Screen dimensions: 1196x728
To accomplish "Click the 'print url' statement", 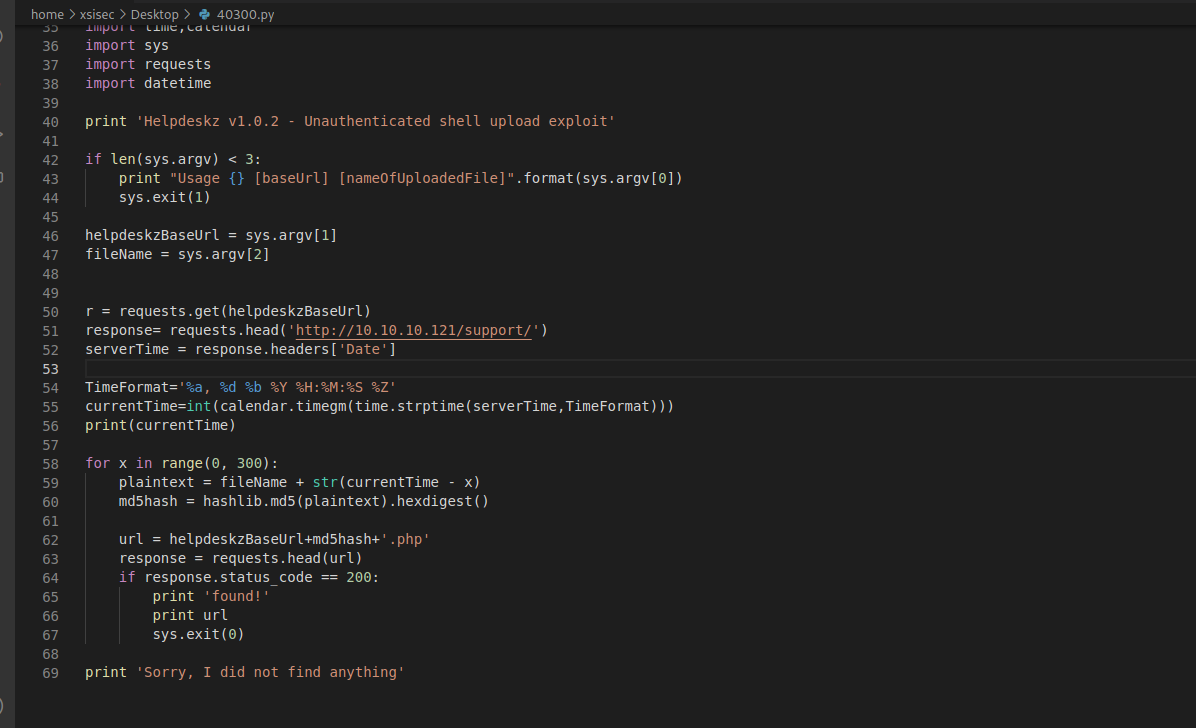I will (x=190, y=615).
